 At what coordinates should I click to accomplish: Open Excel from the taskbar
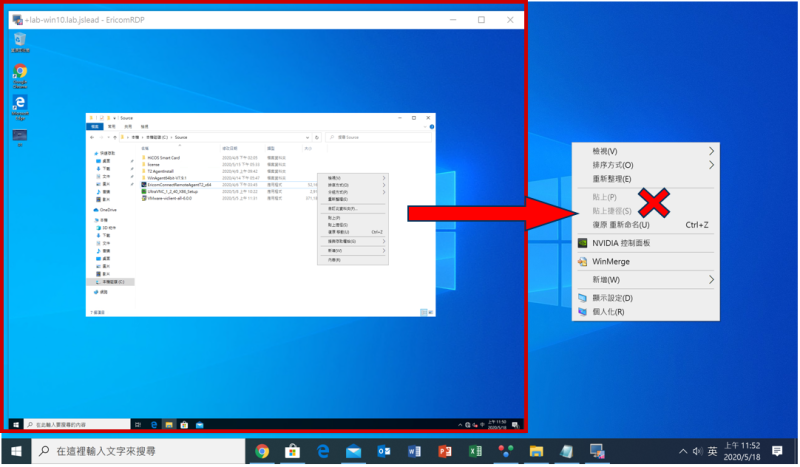tap(476, 452)
